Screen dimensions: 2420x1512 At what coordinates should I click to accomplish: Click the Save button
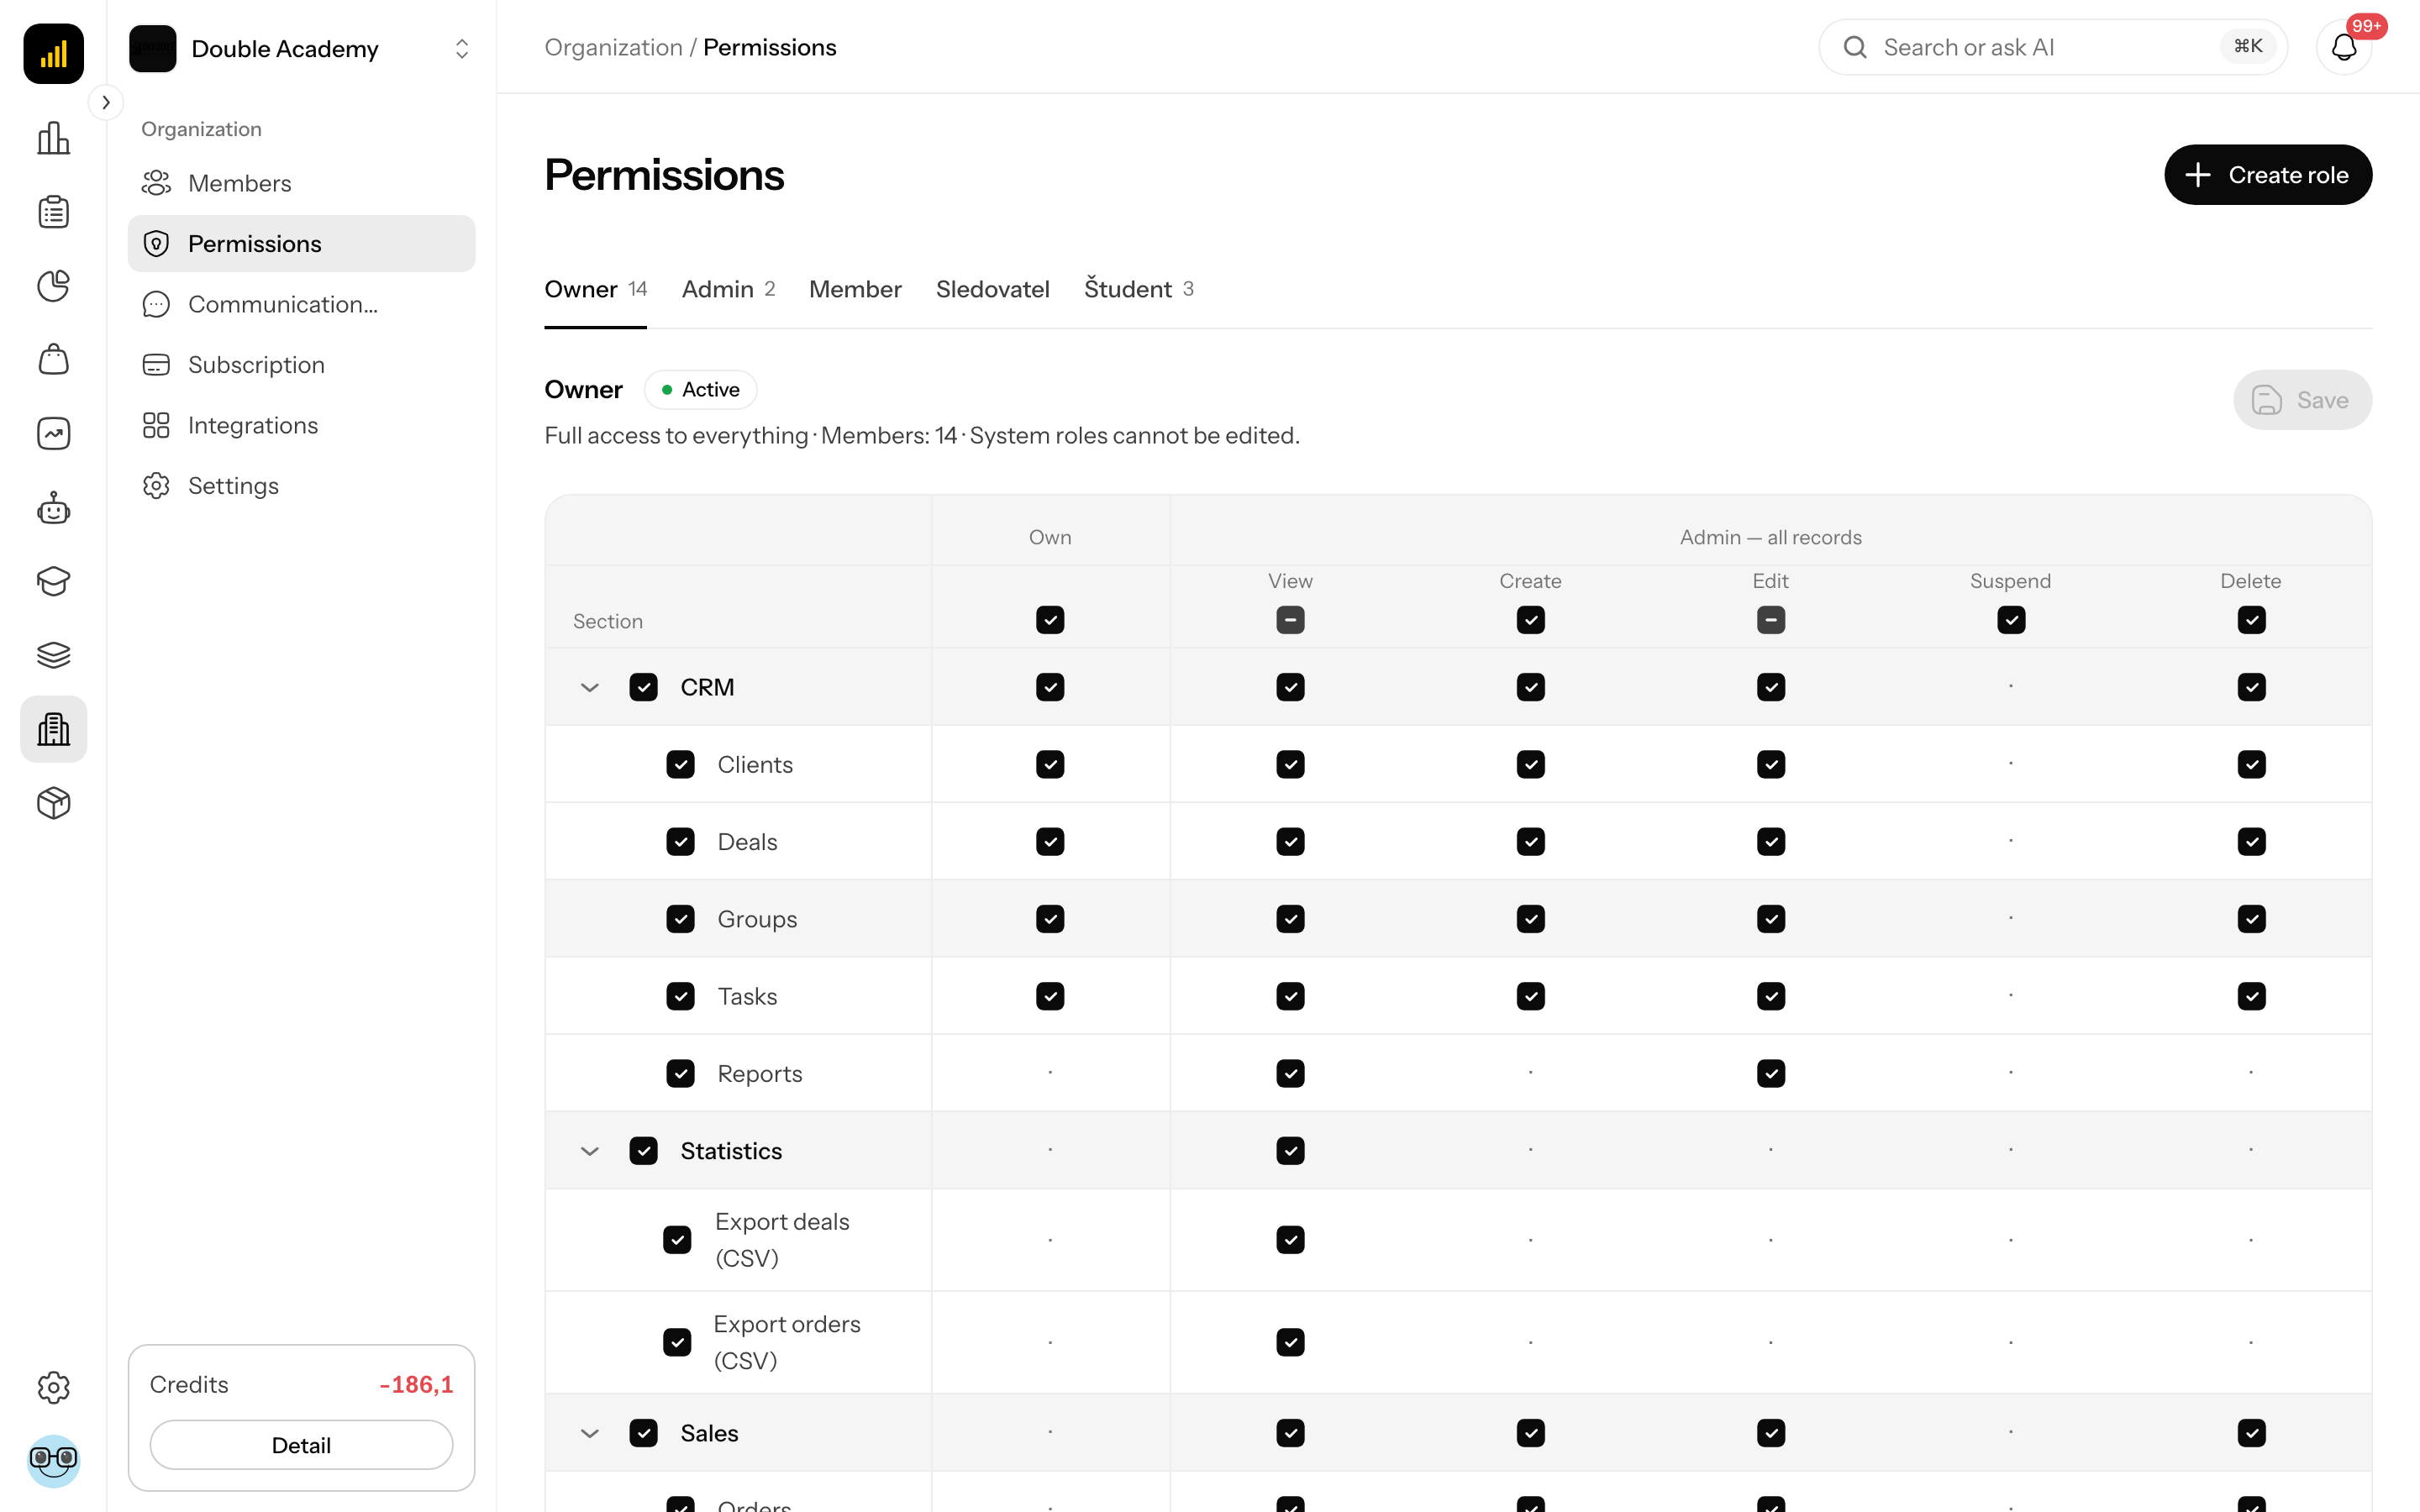pyautogui.click(x=2302, y=400)
